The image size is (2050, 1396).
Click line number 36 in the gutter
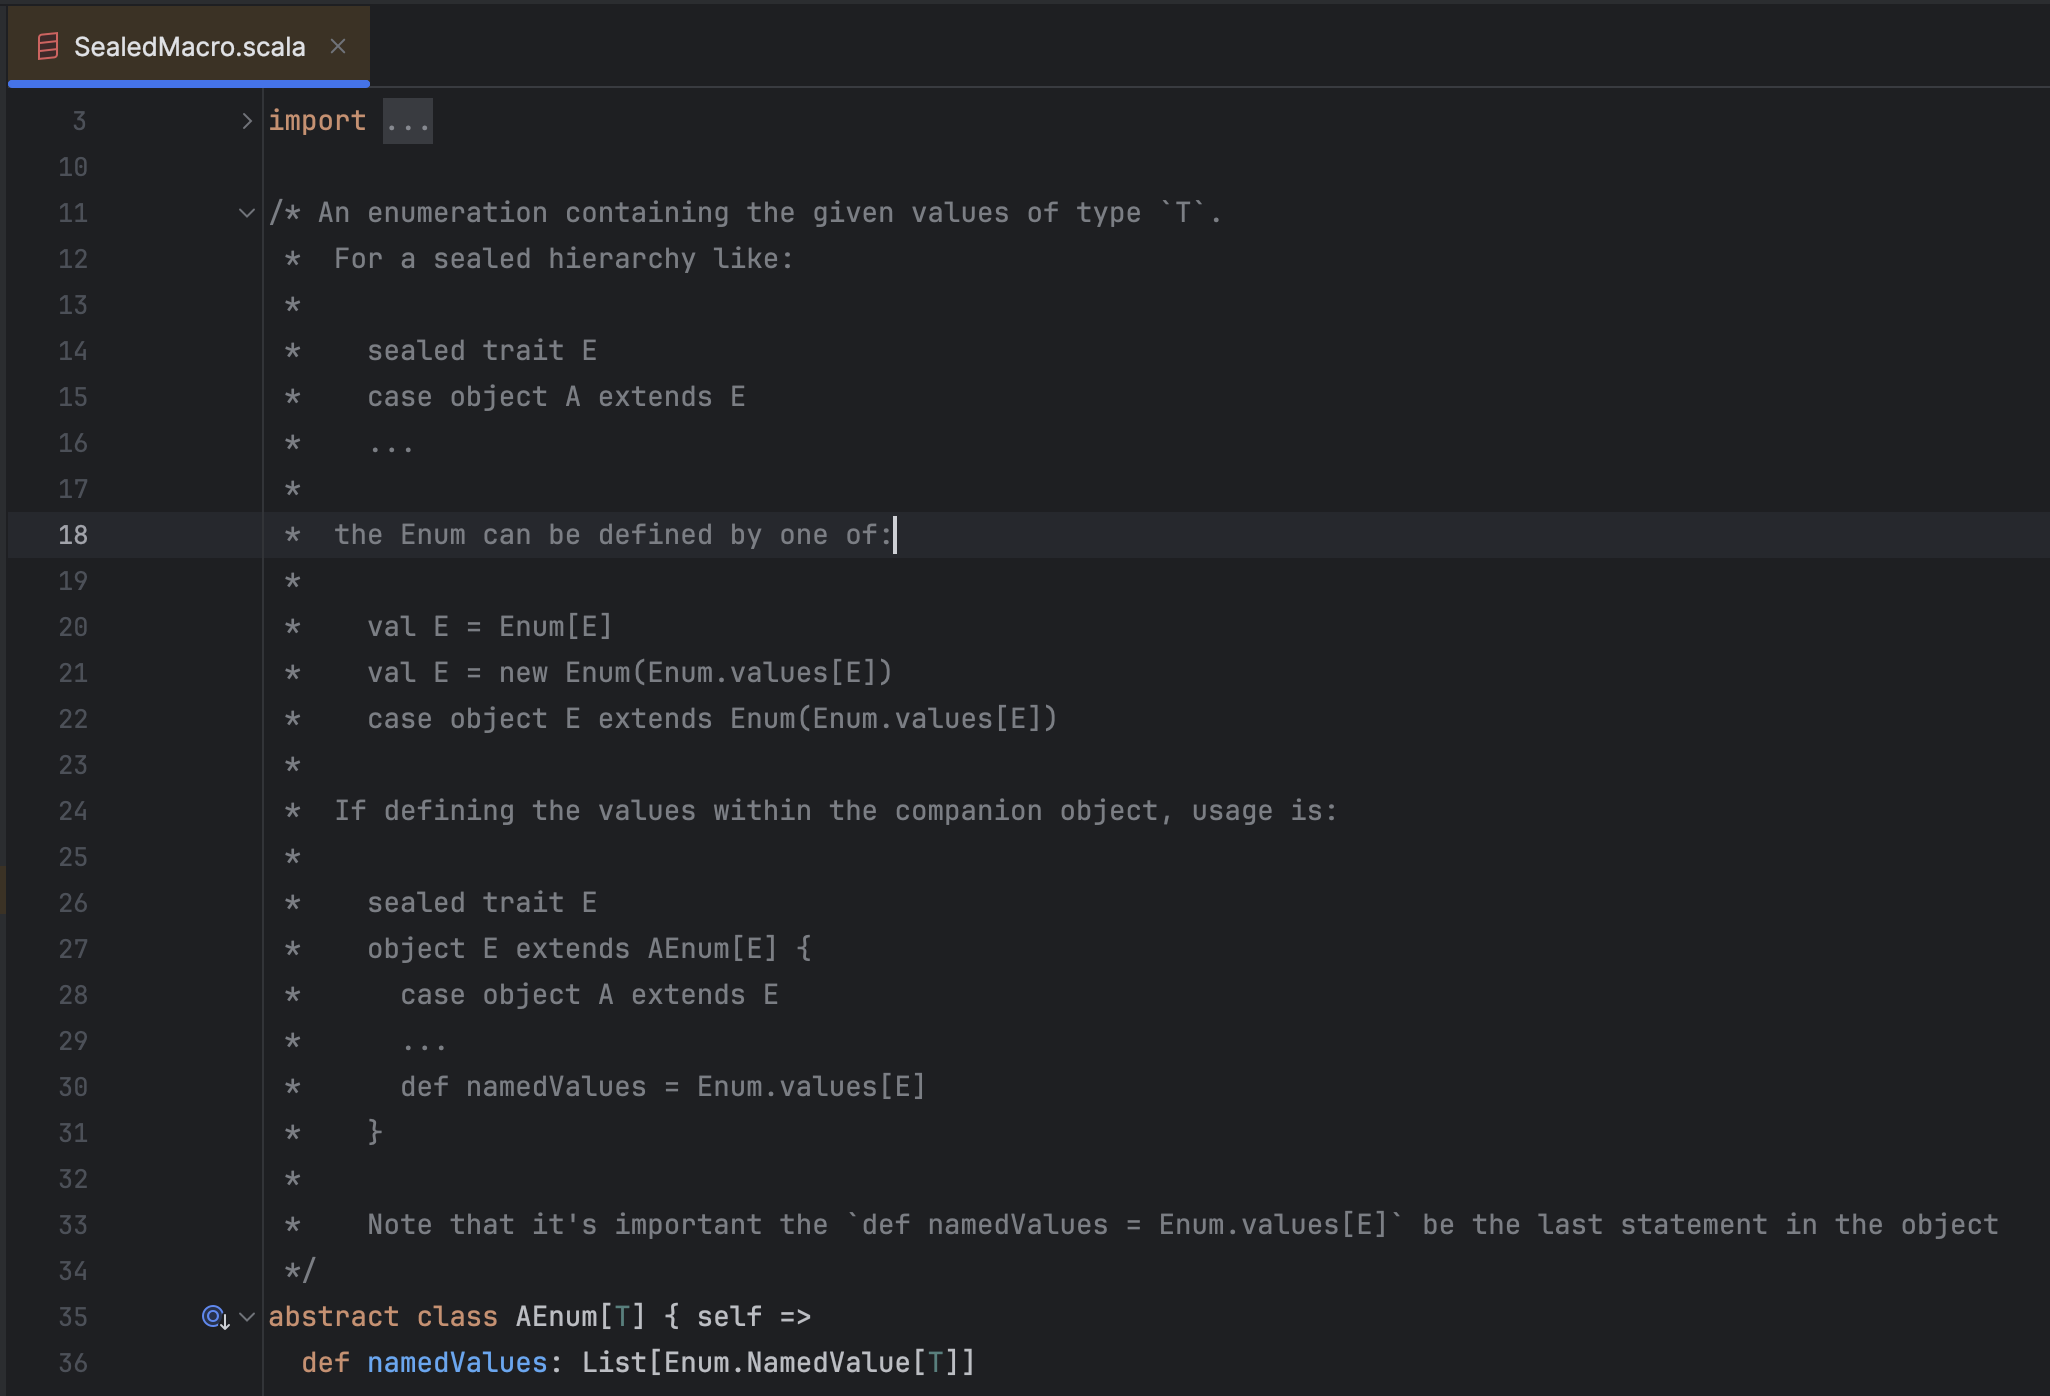tap(73, 1363)
